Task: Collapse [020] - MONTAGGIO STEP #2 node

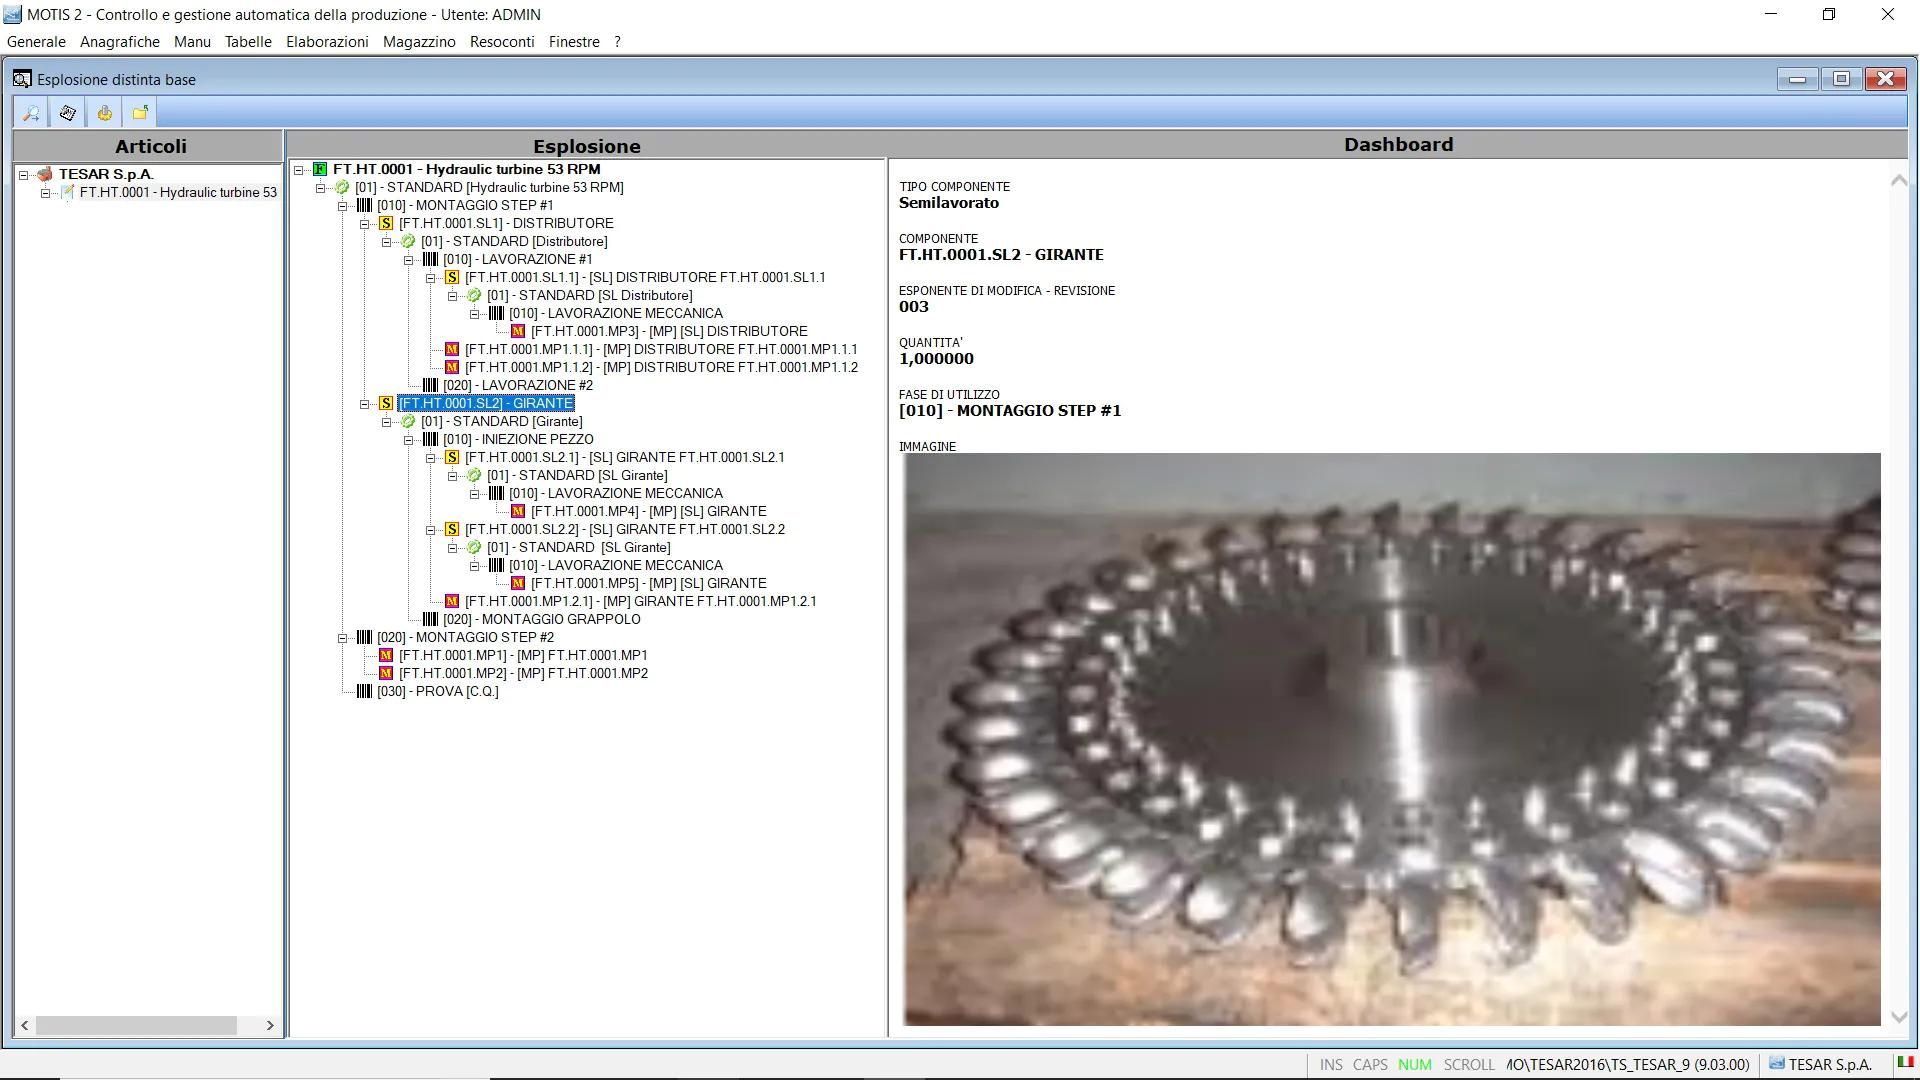Action: pos(342,637)
